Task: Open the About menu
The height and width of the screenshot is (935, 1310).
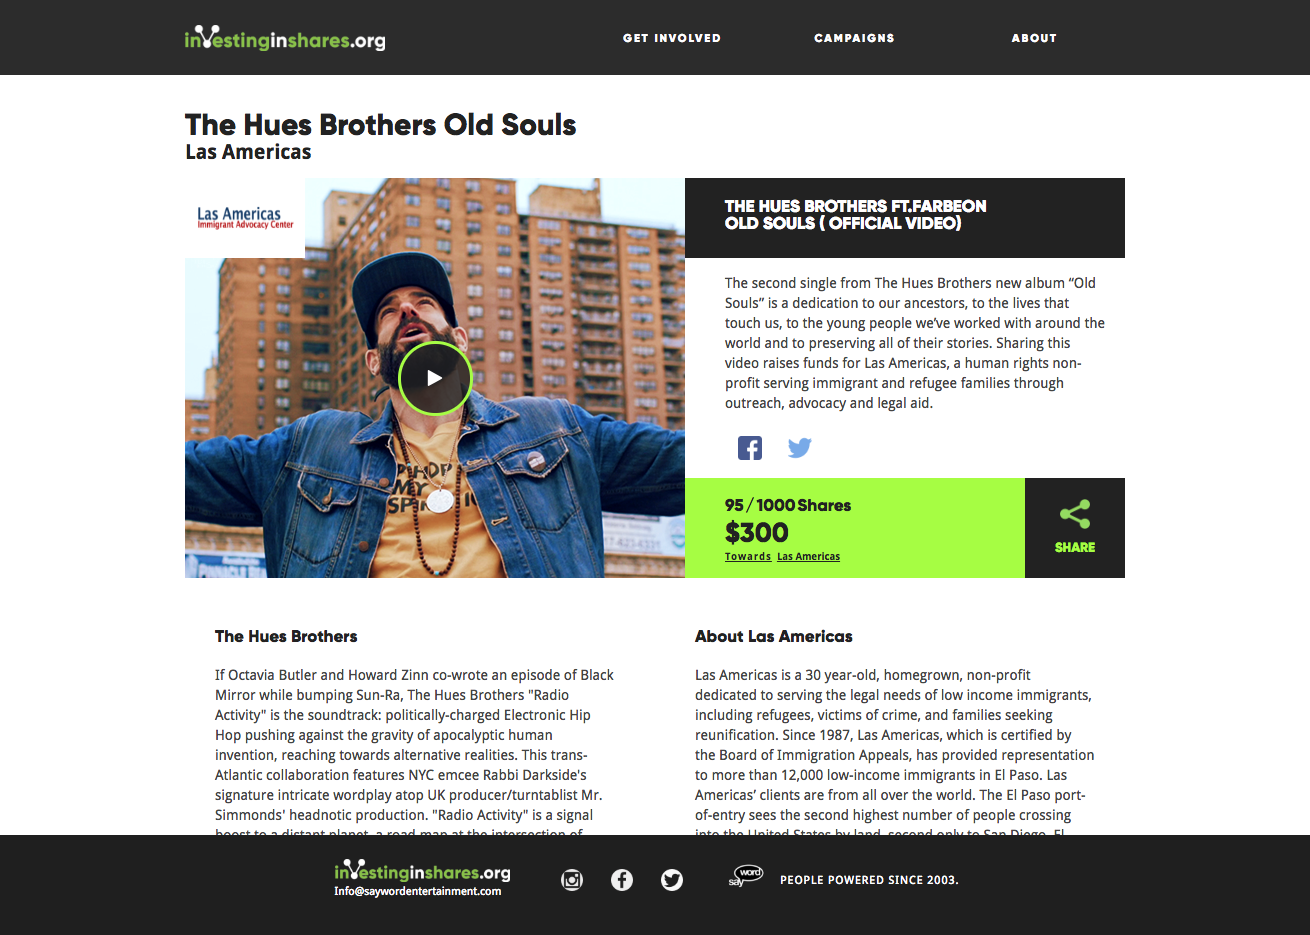Action: (x=1034, y=38)
